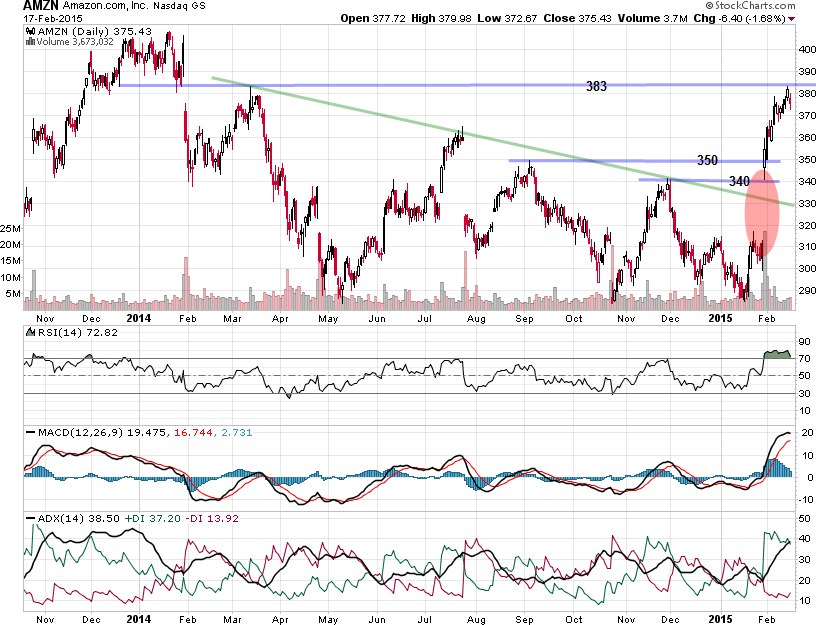
Task: Click the Sep label under the price panel
Action: pos(525,318)
